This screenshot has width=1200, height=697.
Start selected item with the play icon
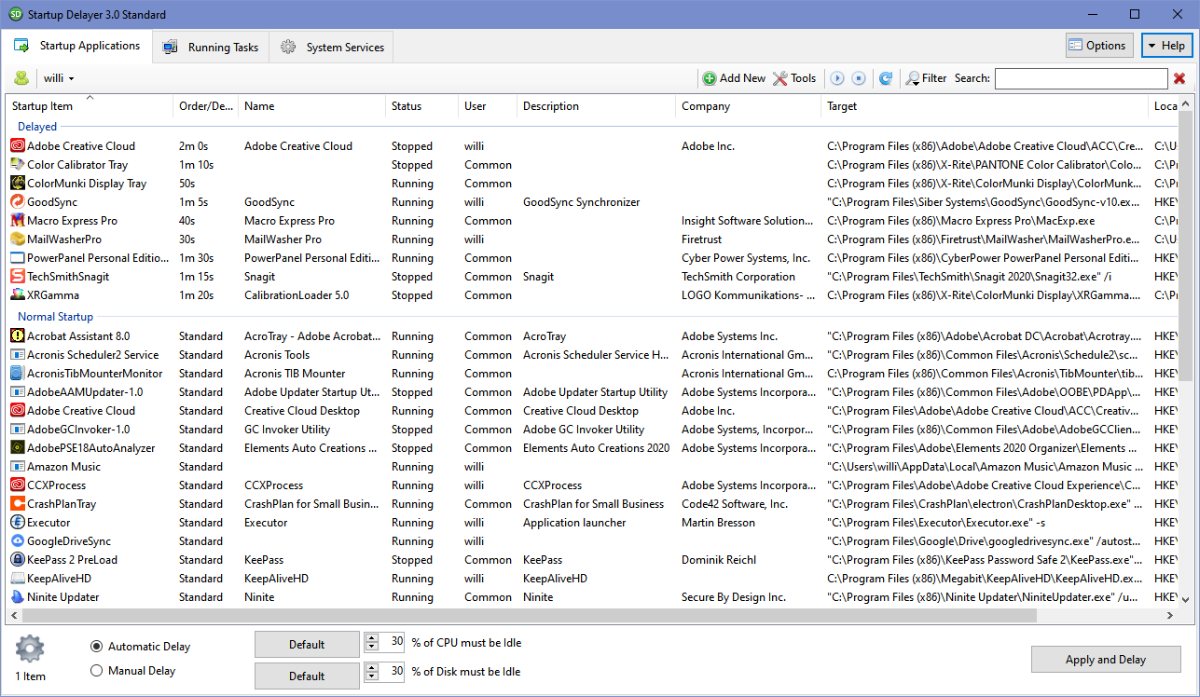click(838, 78)
